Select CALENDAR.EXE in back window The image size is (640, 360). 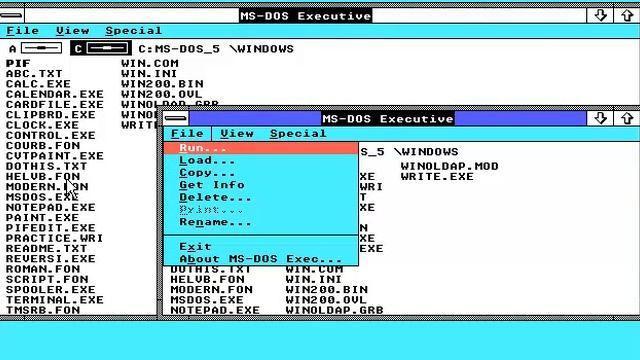(55, 94)
